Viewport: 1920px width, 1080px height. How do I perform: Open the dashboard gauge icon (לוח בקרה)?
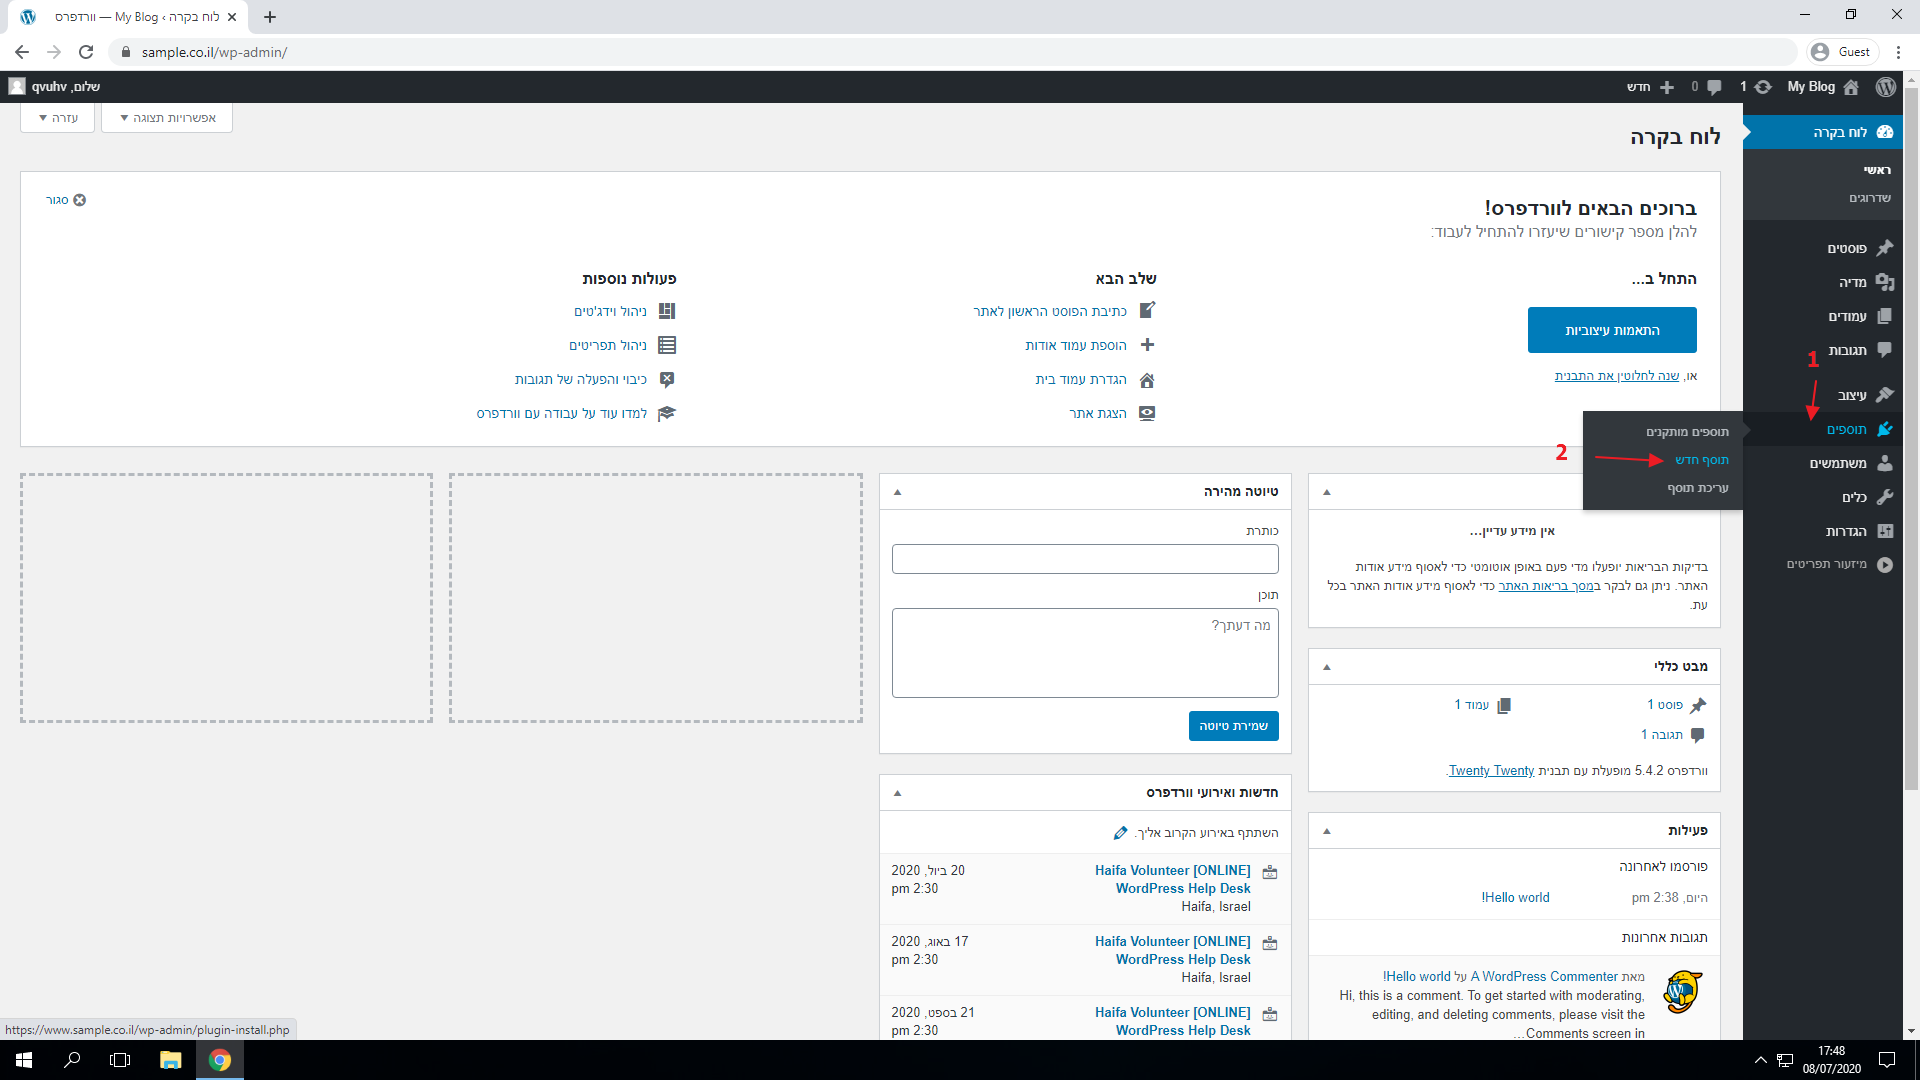coord(1885,132)
